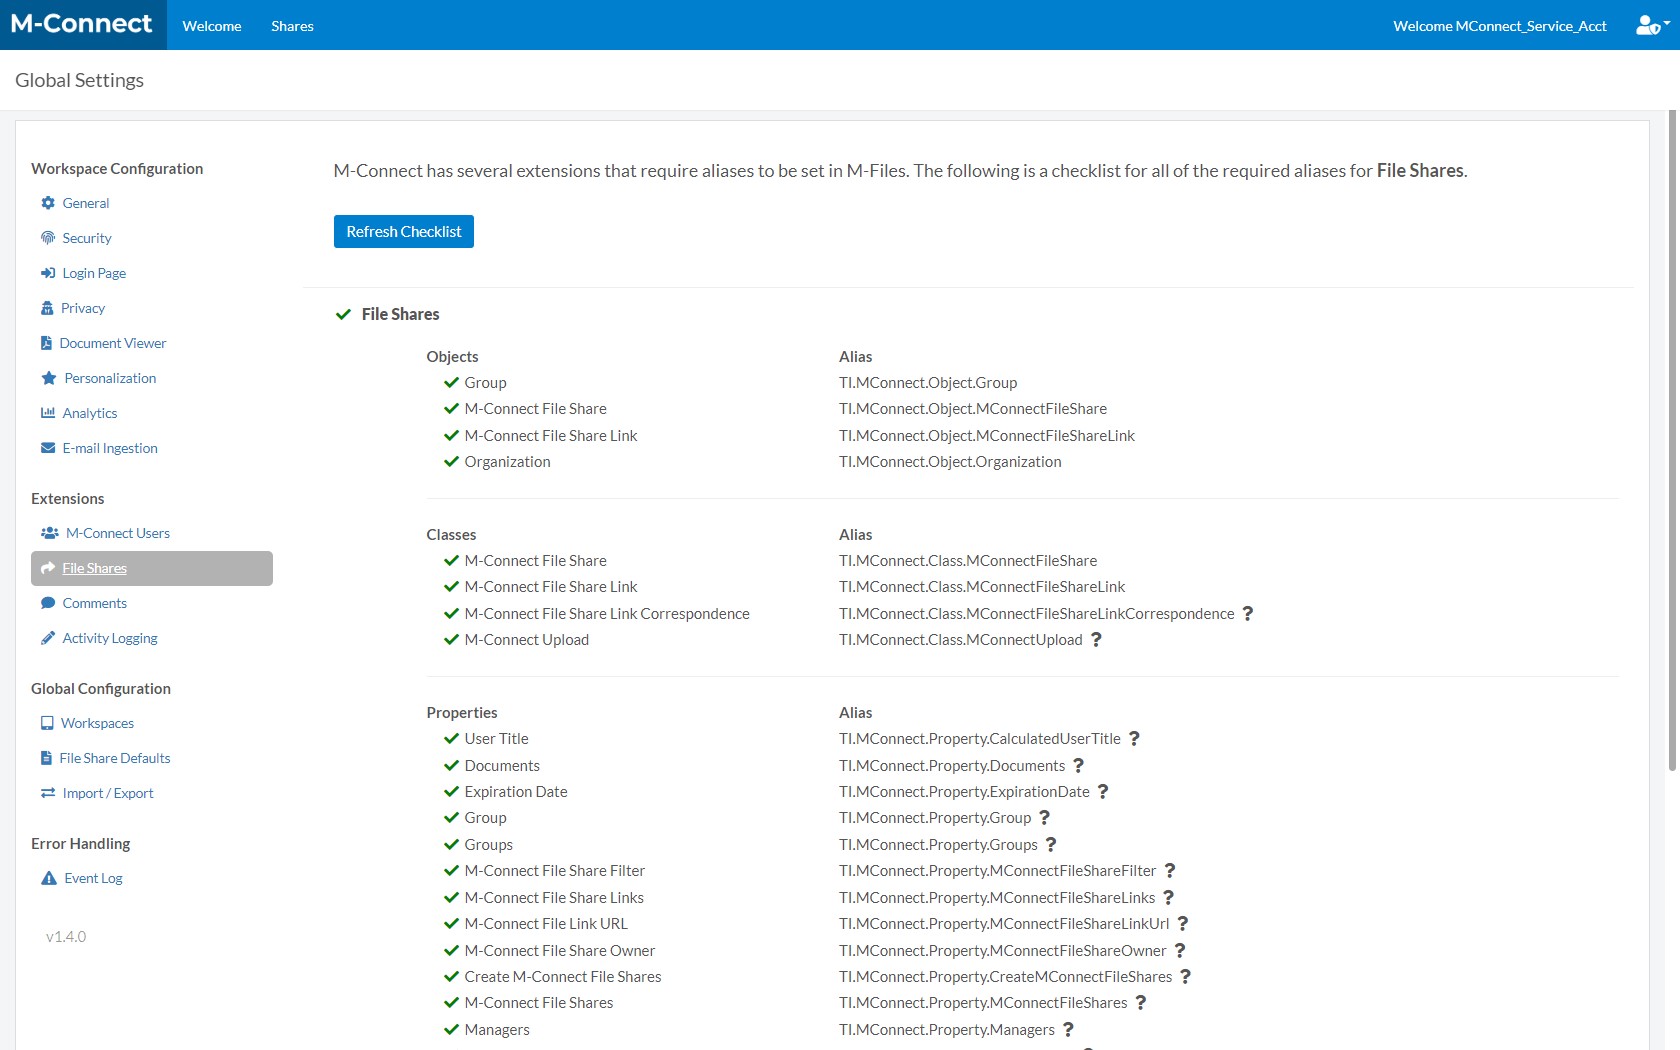Click the Comments speech bubble icon
The height and width of the screenshot is (1050, 1680).
pos(47,603)
